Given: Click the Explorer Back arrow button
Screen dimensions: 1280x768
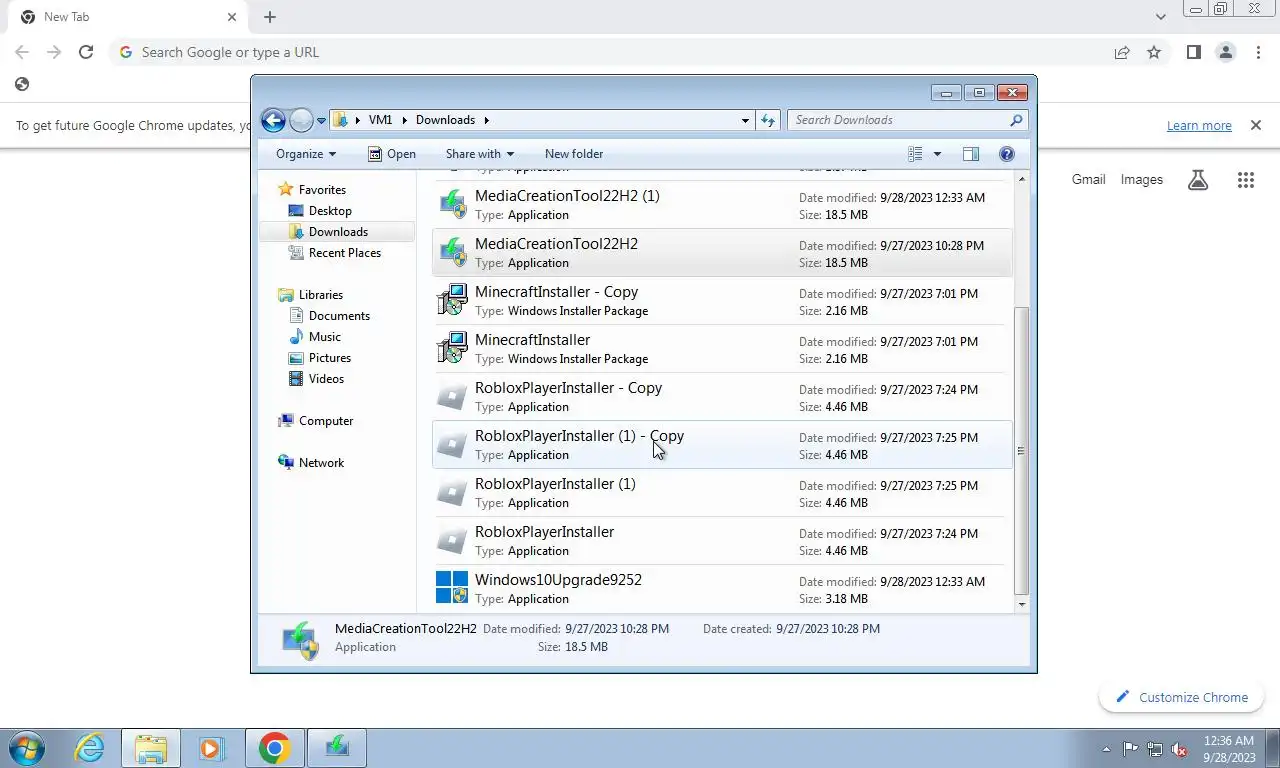Looking at the screenshot, I should point(273,121).
